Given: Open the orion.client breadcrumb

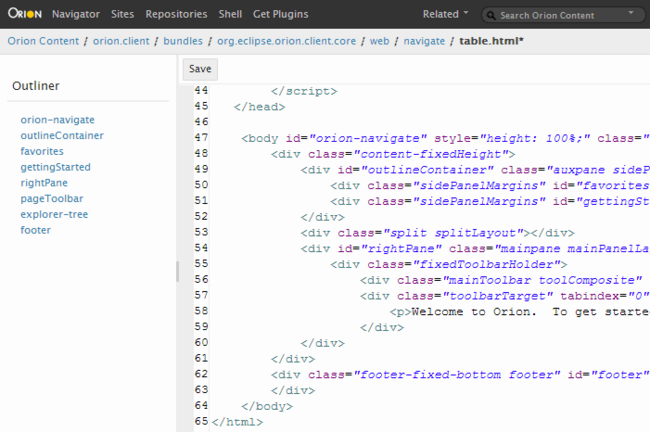Looking at the screenshot, I should (x=121, y=41).
